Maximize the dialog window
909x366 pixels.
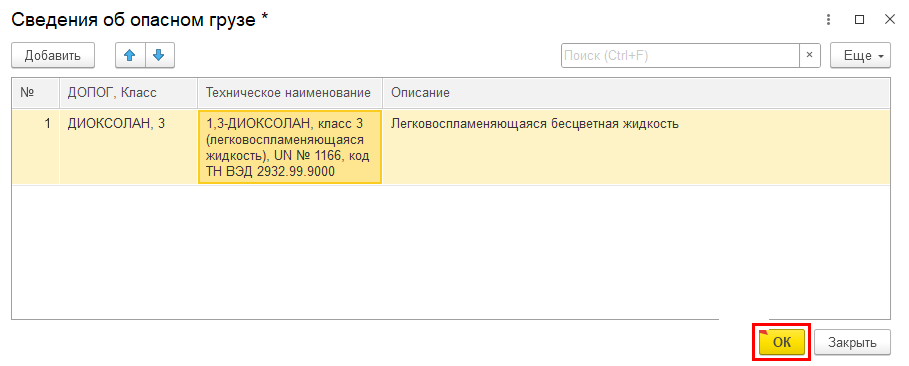[860, 20]
